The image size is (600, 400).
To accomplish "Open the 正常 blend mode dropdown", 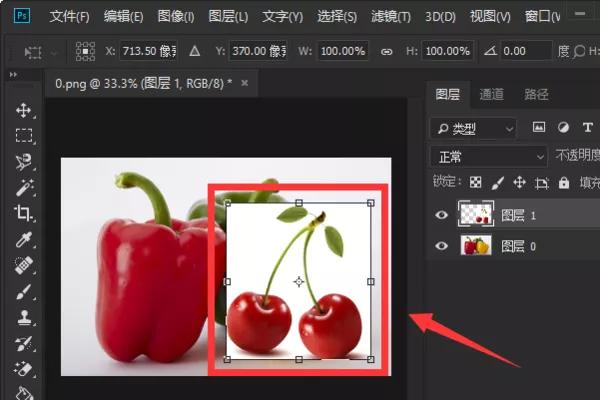I will (489, 157).
